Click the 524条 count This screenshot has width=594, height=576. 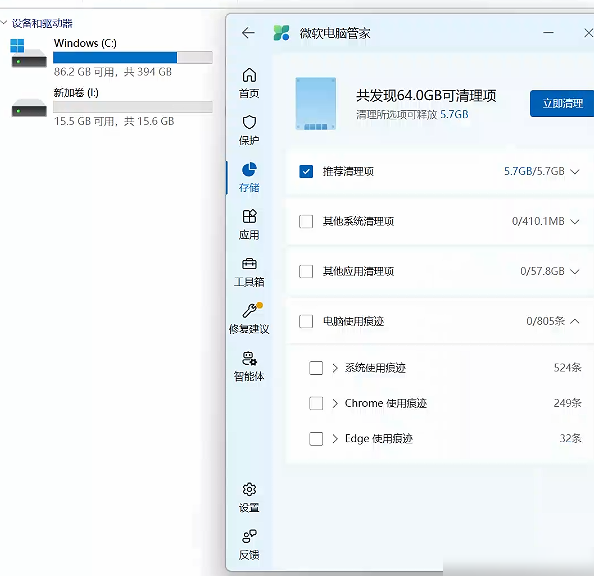(x=567, y=368)
